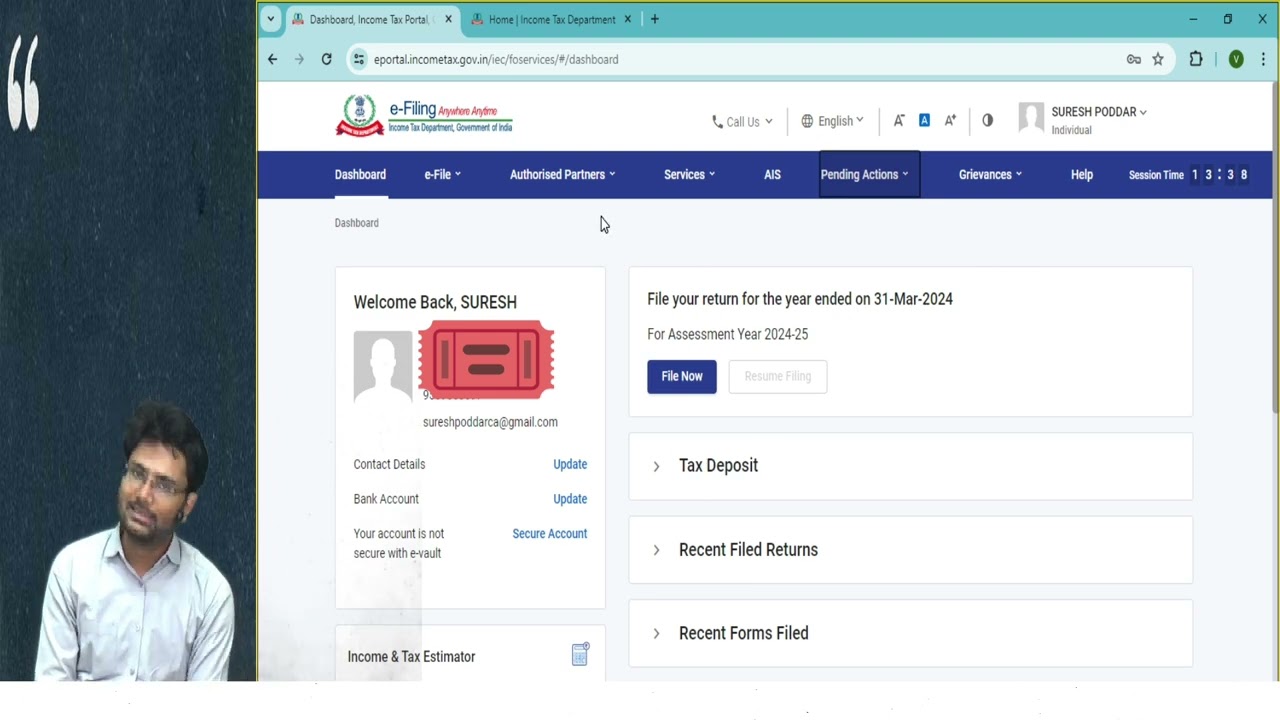Click Update next to Contact Details
This screenshot has height=720, width=1280.
pos(570,464)
